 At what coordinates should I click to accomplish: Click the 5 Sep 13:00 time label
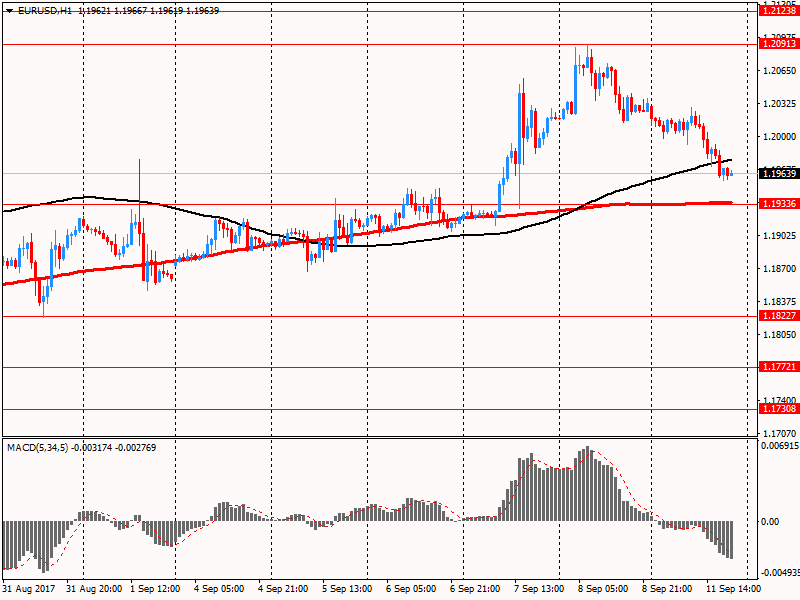coord(347,589)
